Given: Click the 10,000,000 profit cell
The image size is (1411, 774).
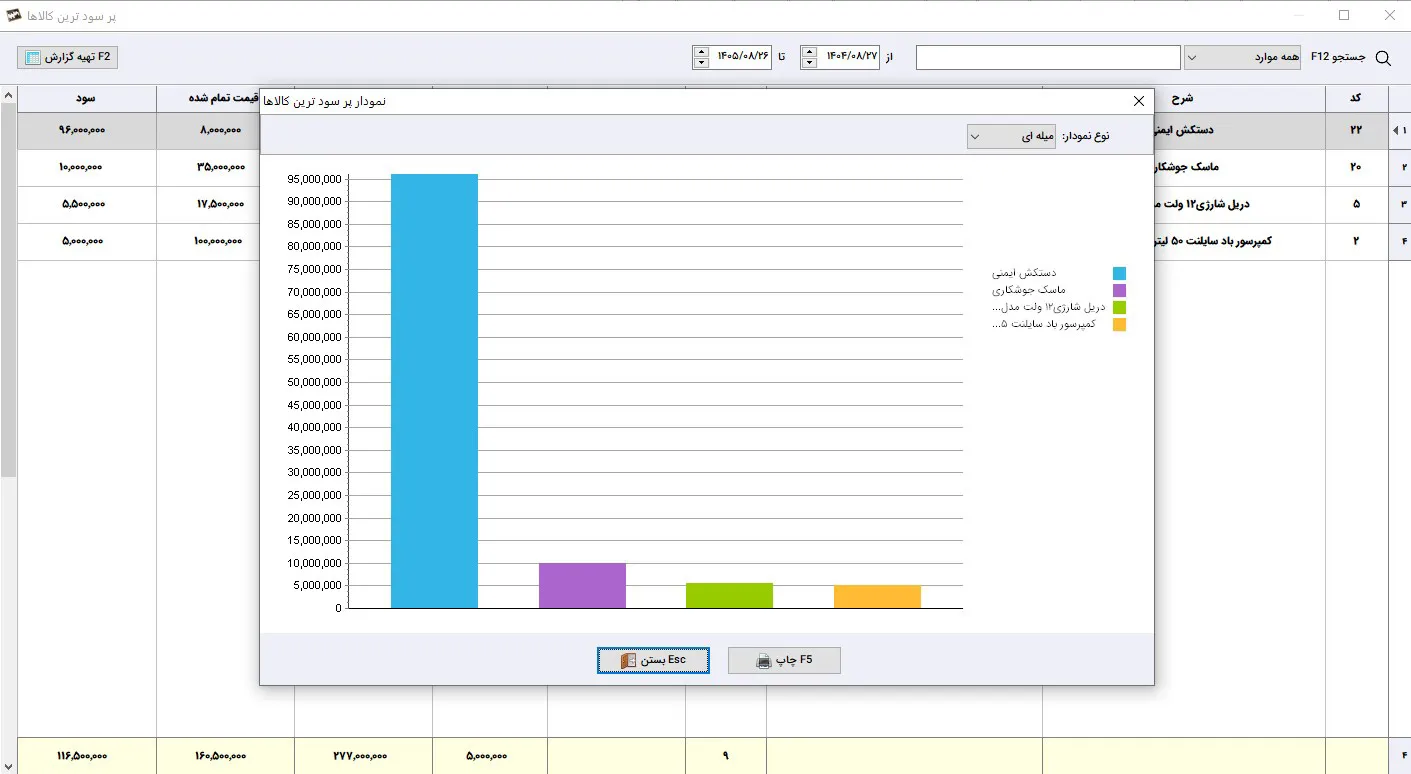Looking at the screenshot, I should [x=87, y=167].
